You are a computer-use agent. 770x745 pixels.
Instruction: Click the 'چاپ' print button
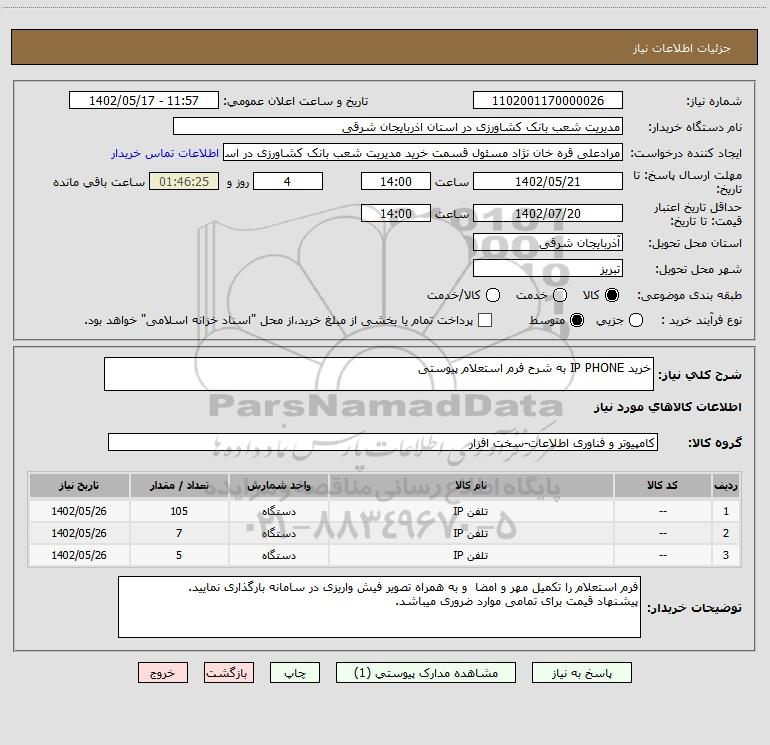[x=295, y=673]
